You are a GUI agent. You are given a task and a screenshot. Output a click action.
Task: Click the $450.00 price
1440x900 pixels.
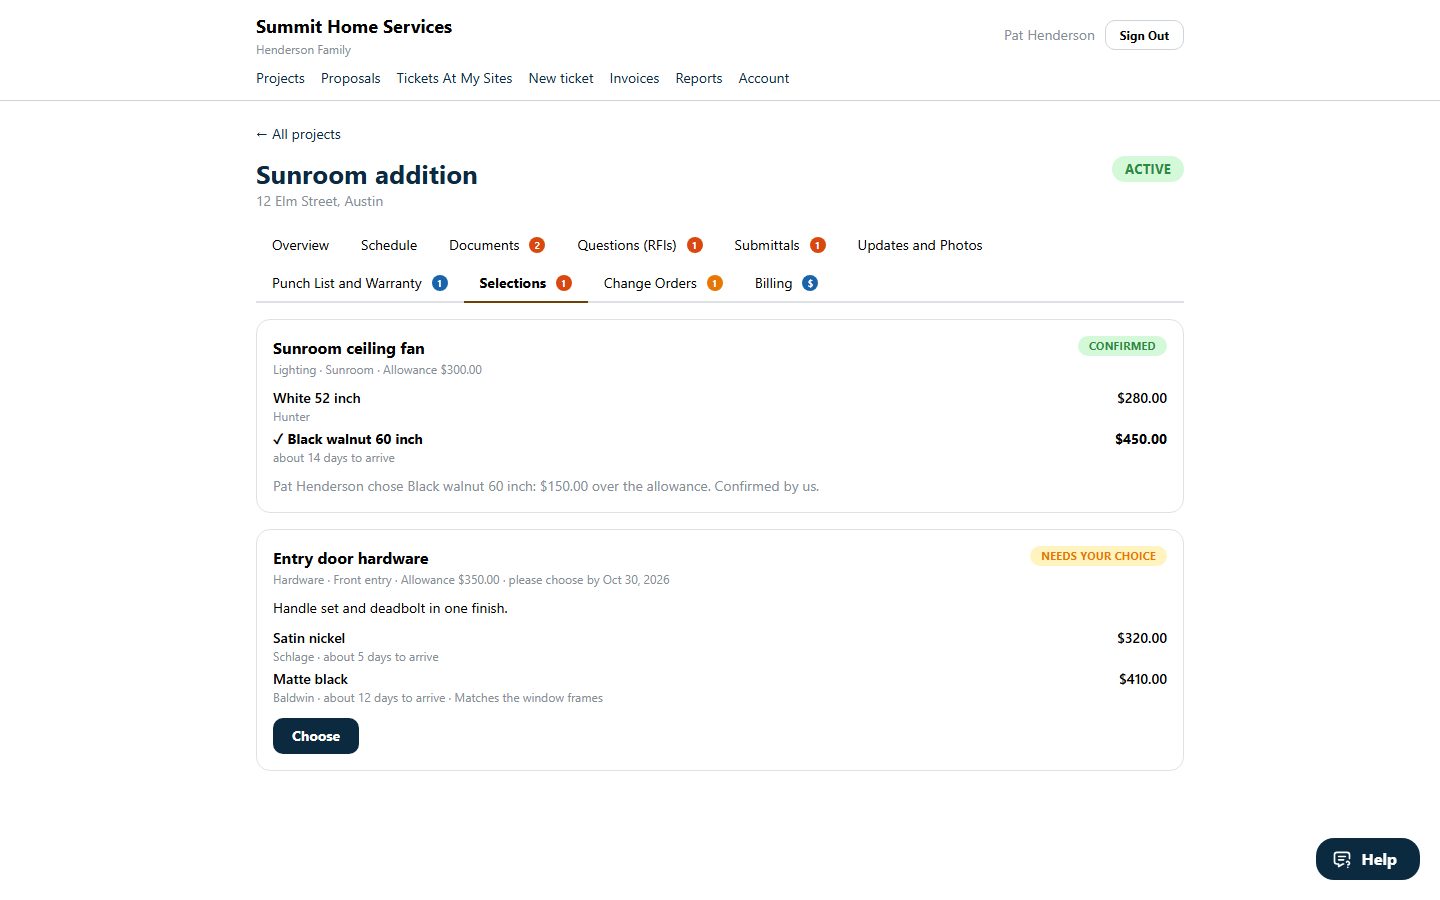(x=1141, y=439)
